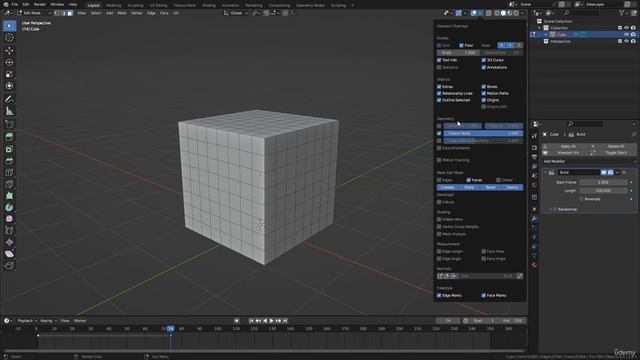Collapse the Build modifier panel

pos(545,173)
